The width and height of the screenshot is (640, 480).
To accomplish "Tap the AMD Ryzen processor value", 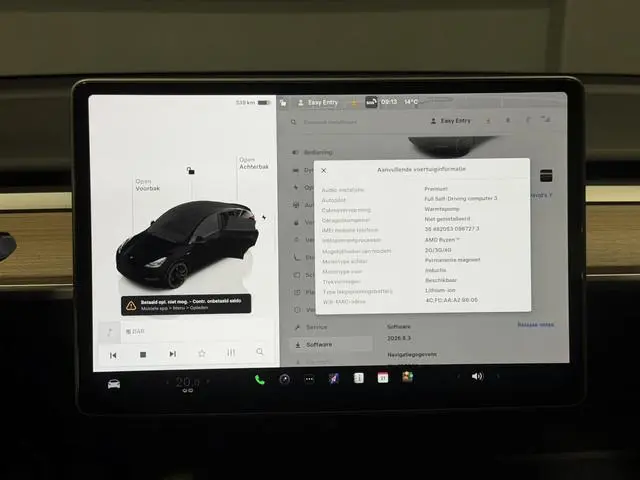I will coord(442,240).
